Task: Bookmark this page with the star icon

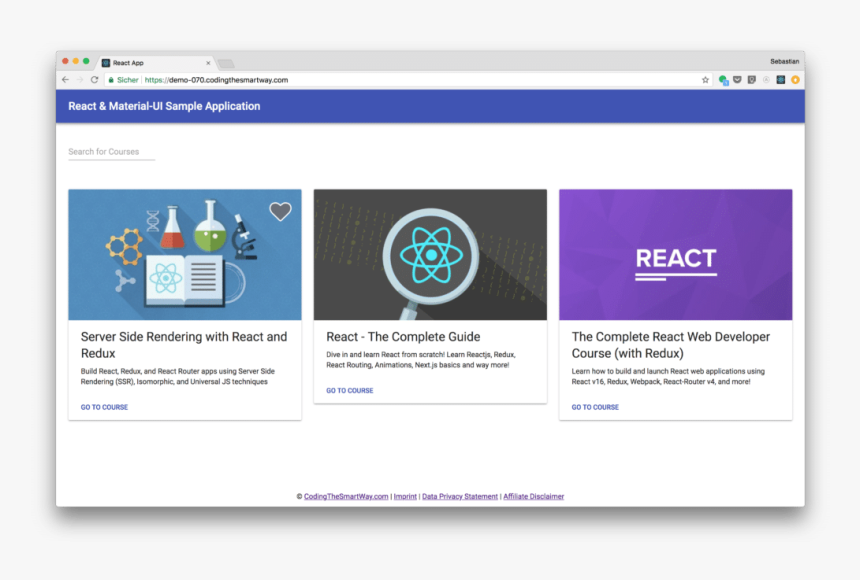Action: pyautogui.click(x=705, y=80)
